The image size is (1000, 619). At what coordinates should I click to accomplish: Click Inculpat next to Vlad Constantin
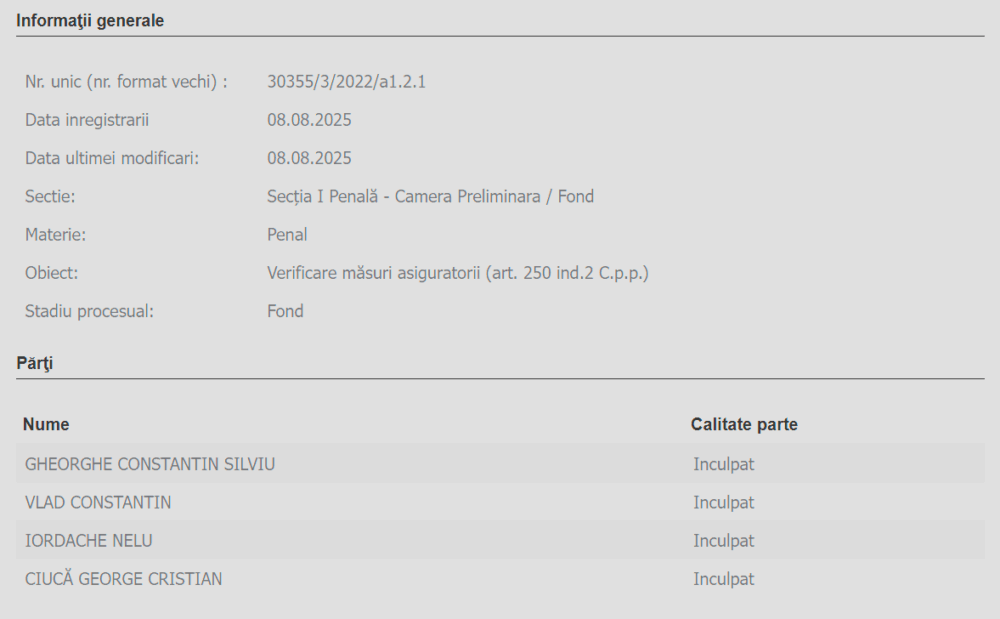coord(724,502)
